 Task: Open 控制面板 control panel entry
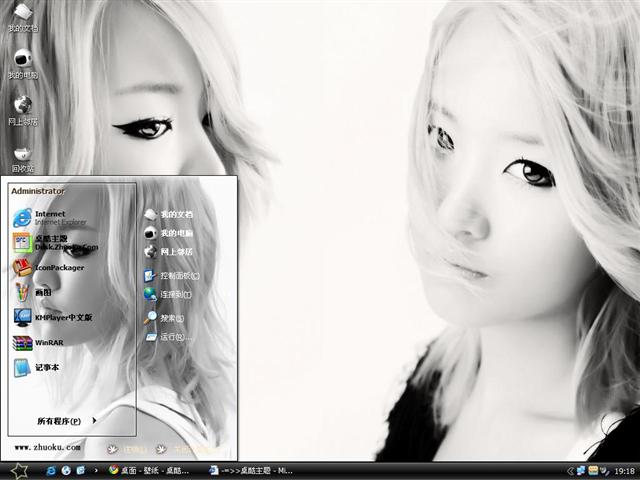pos(172,276)
